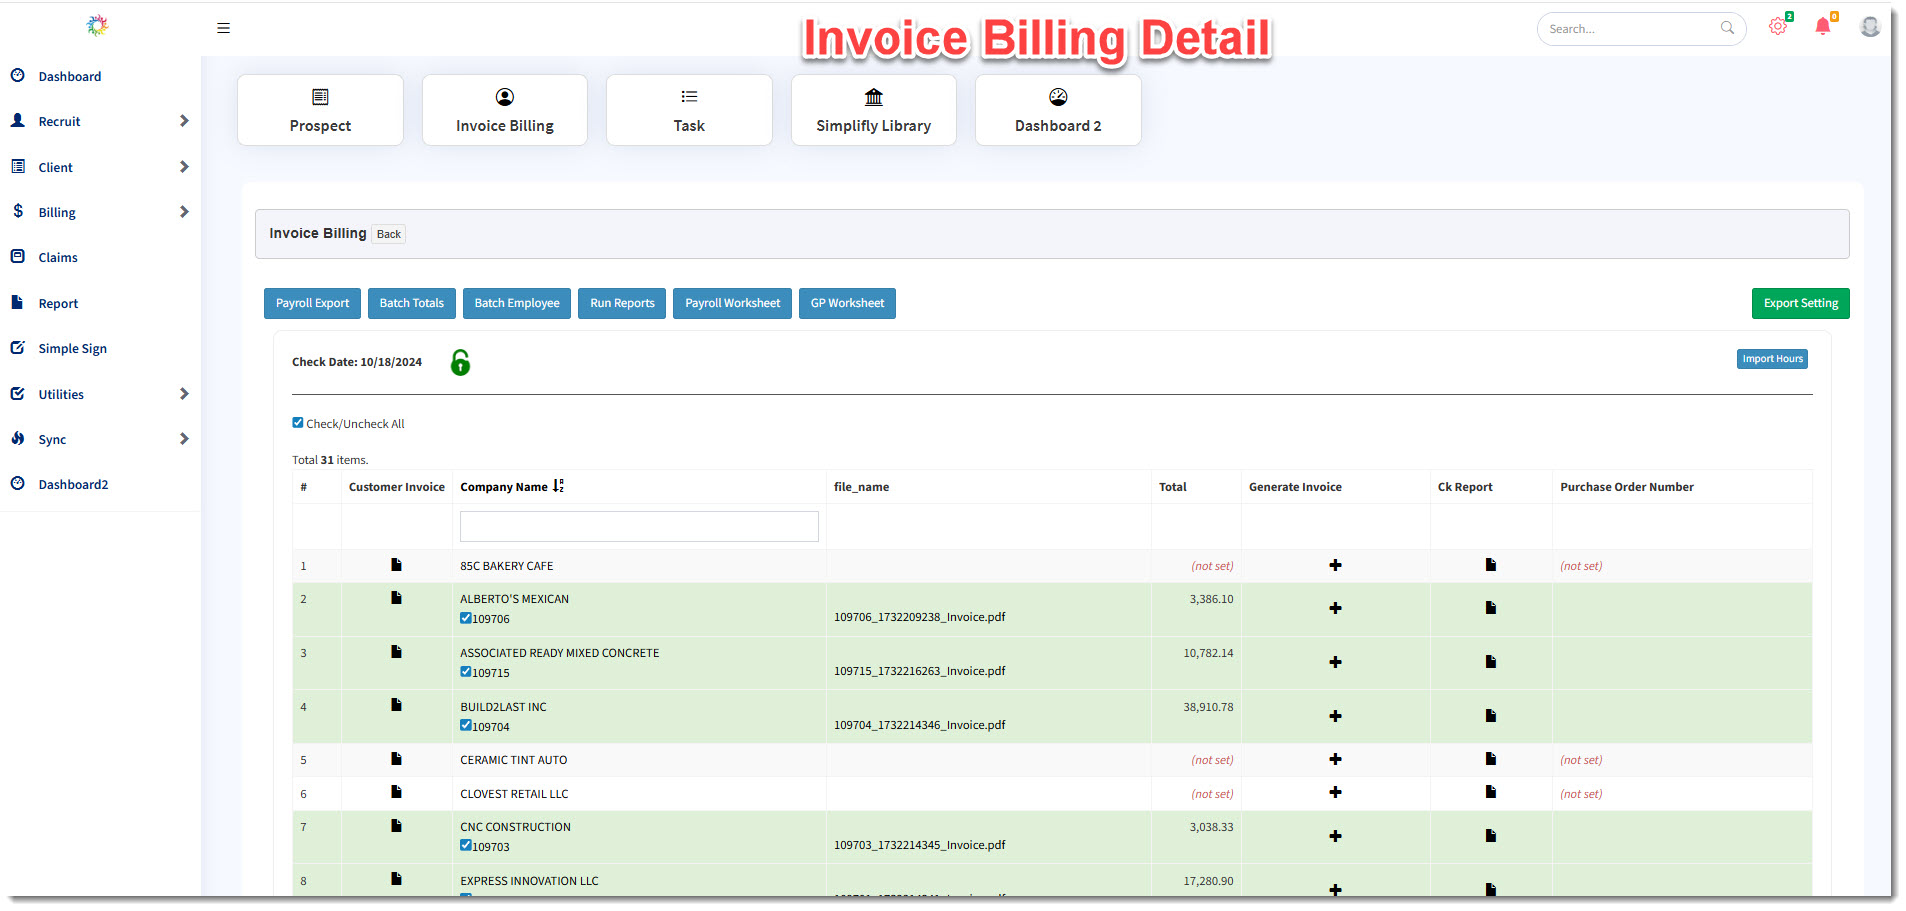1906x911 pixels.
Task: Generate invoice plus icon for ALBERTO'S MEXICAN
Action: pos(1335,608)
